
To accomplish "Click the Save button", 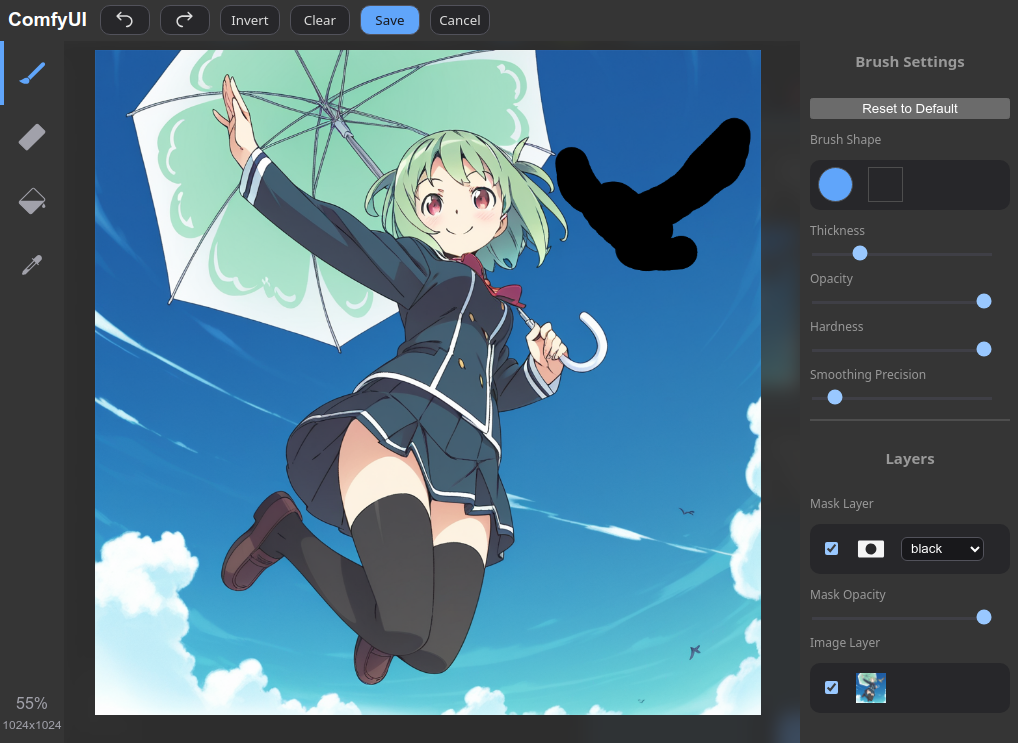I will click(389, 20).
